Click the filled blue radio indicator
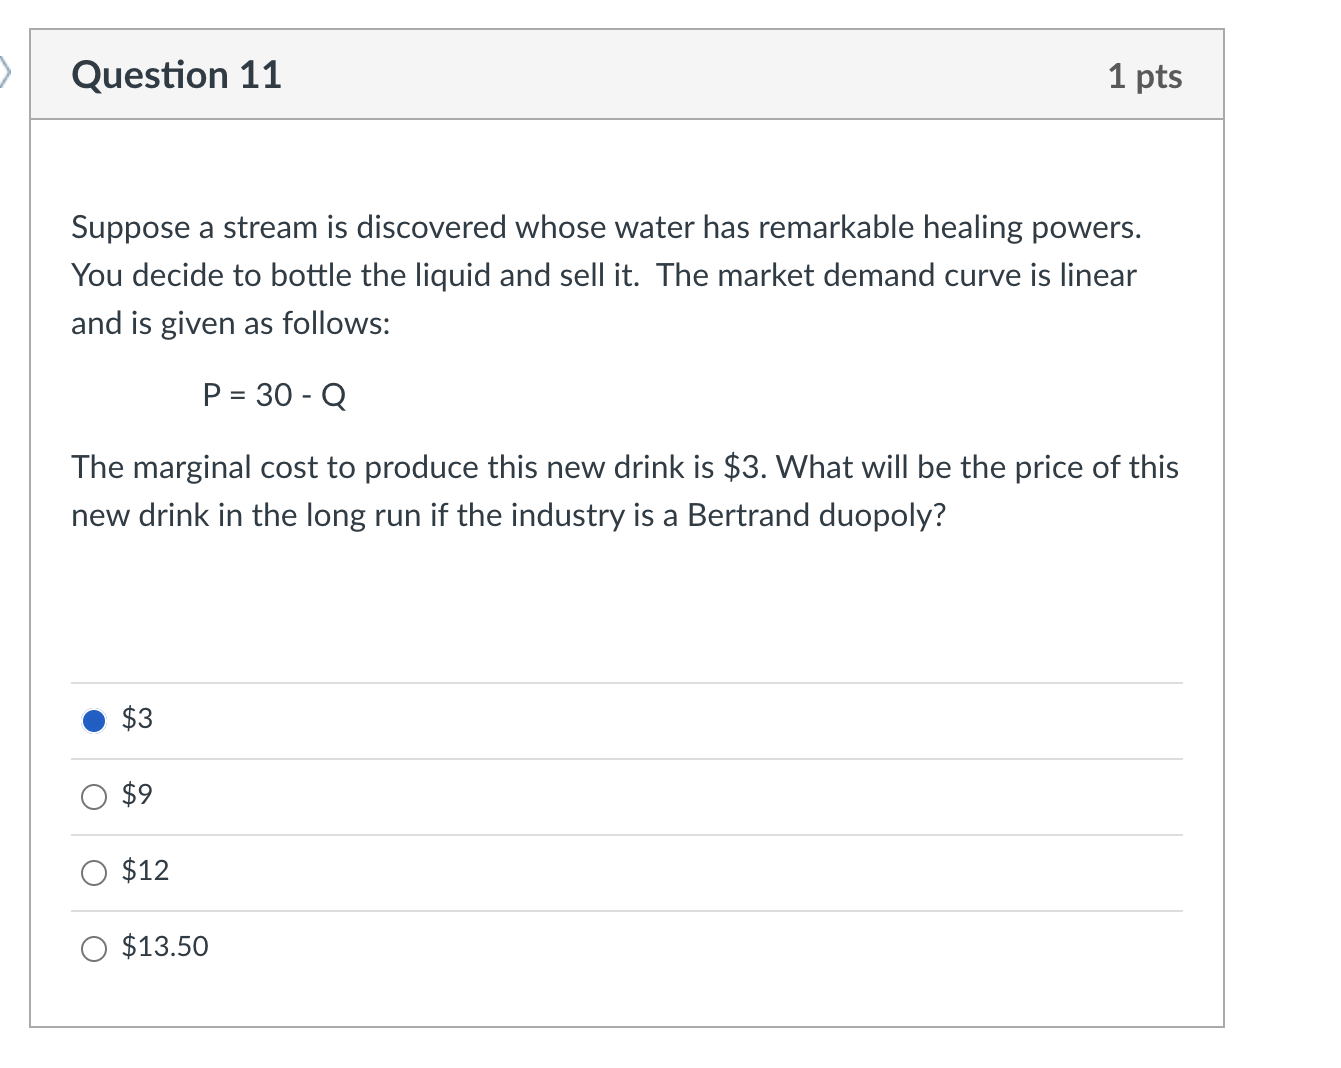This screenshot has width=1341, height=1068. tap(94, 719)
